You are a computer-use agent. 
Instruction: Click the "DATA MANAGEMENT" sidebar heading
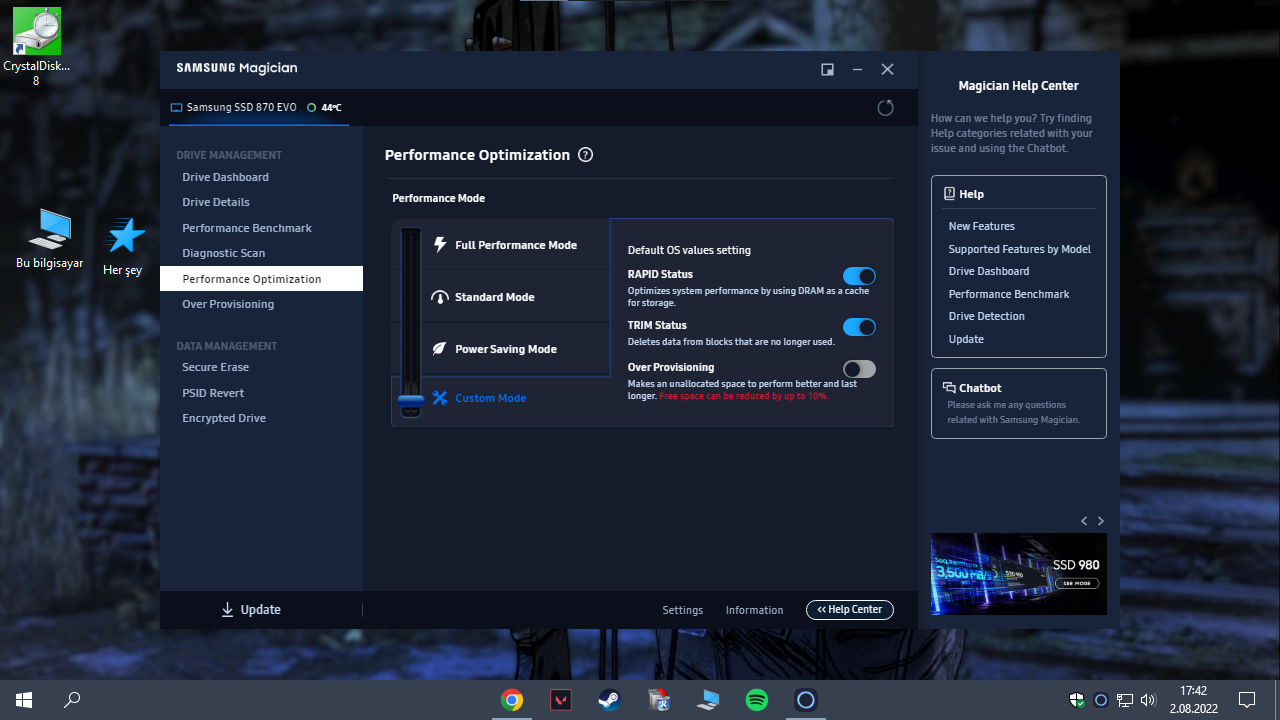[x=226, y=346]
